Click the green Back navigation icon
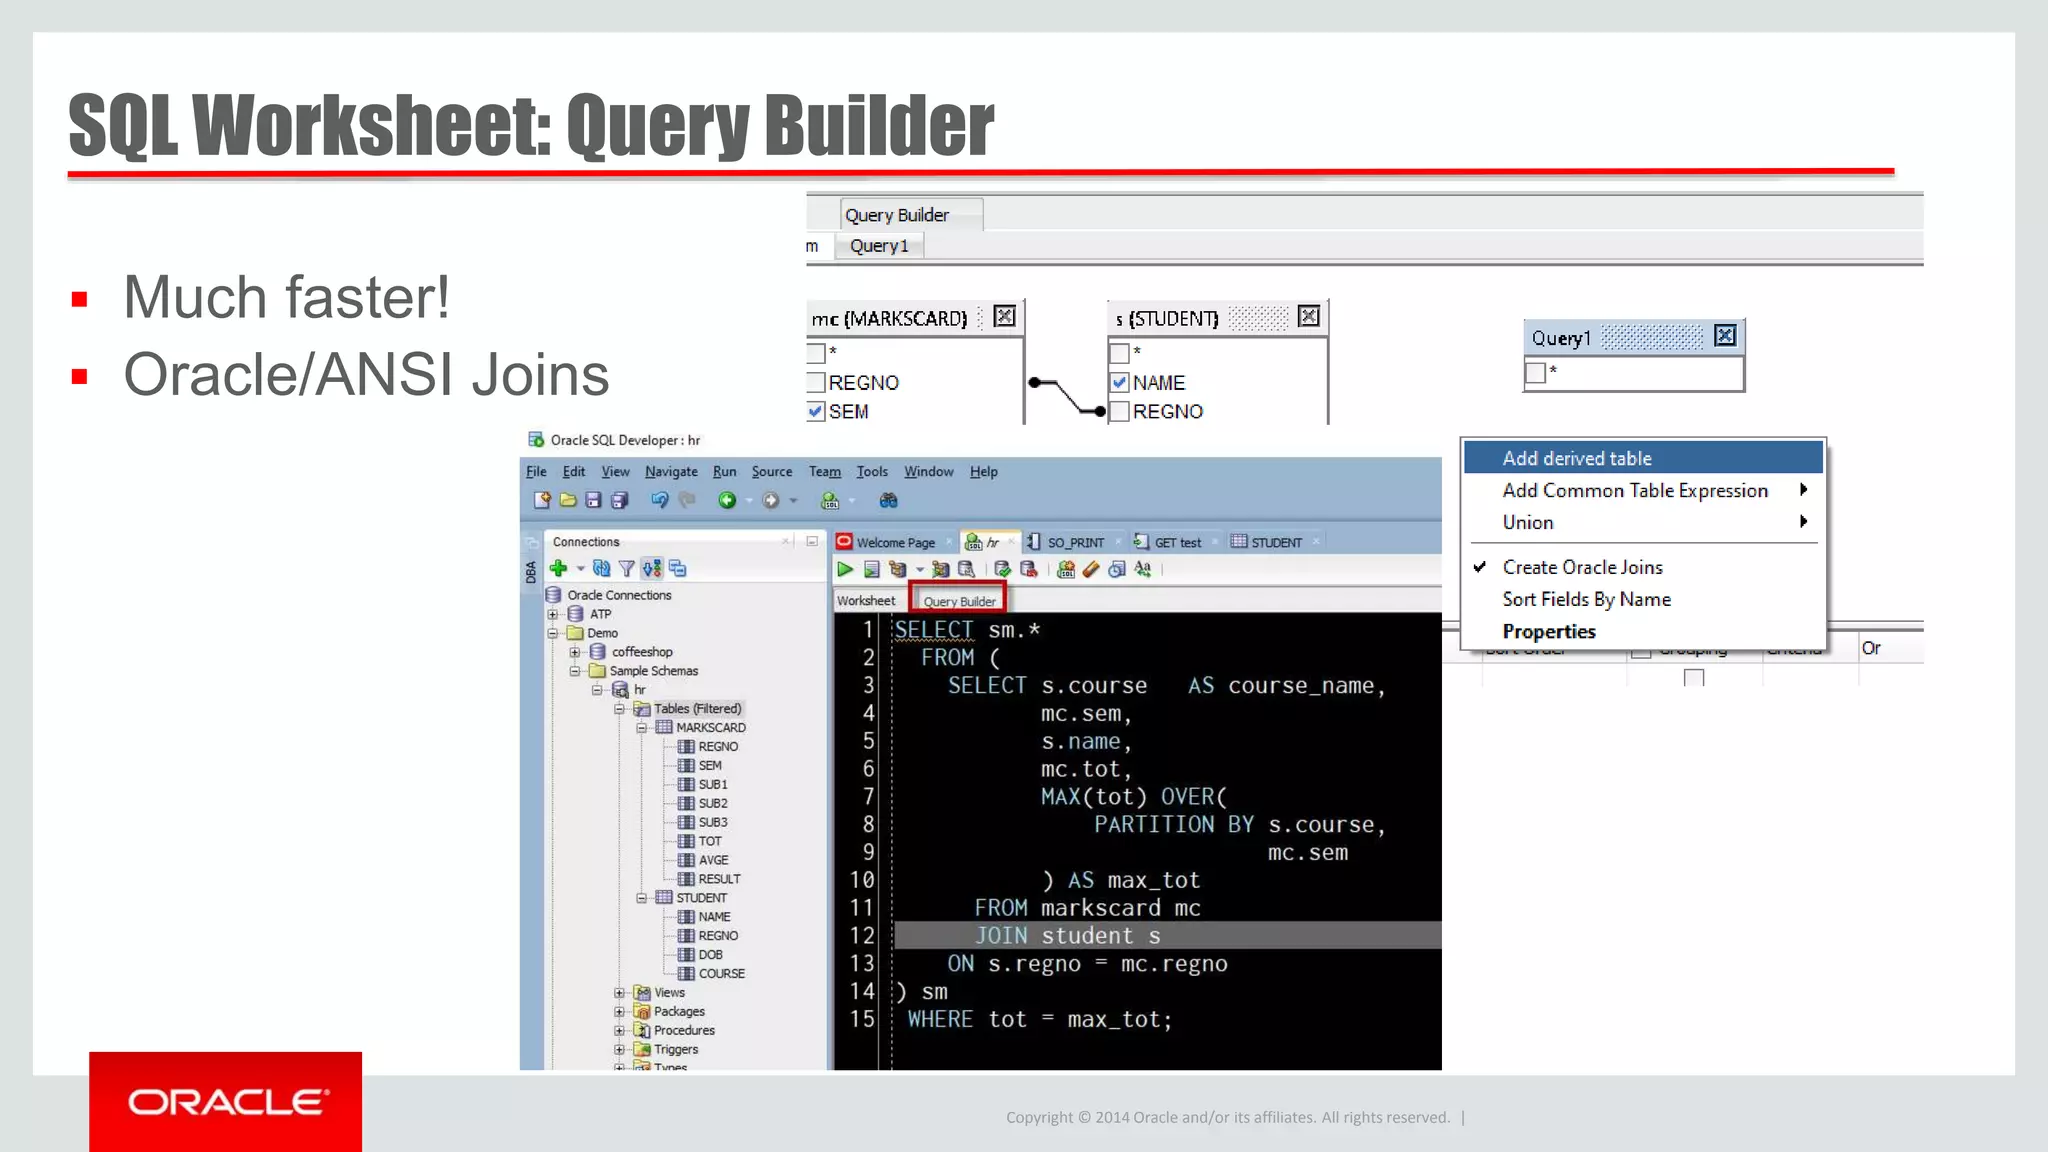 727,500
